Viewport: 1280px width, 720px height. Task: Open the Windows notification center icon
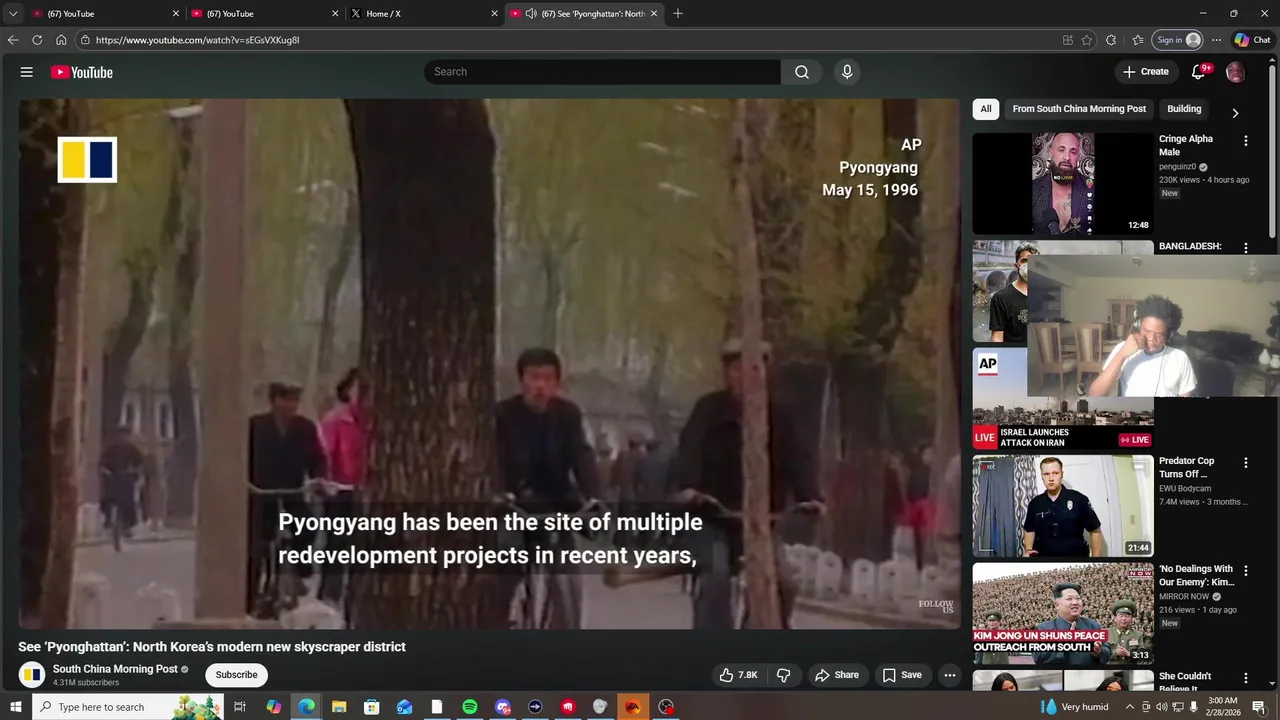(x=1259, y=707)
